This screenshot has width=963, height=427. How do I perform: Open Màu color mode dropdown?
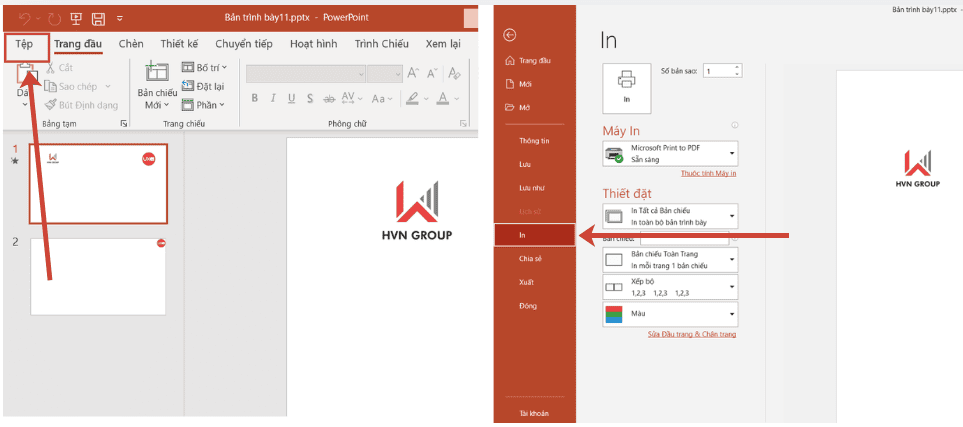pyautogui.click(x=671, y=314)
